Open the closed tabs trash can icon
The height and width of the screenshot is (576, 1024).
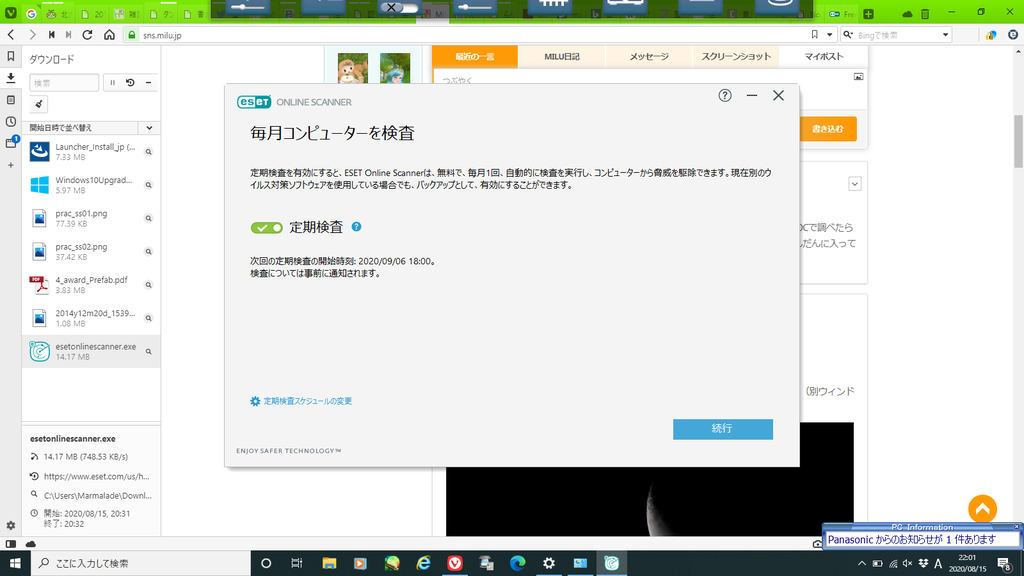tap(926, 14)
